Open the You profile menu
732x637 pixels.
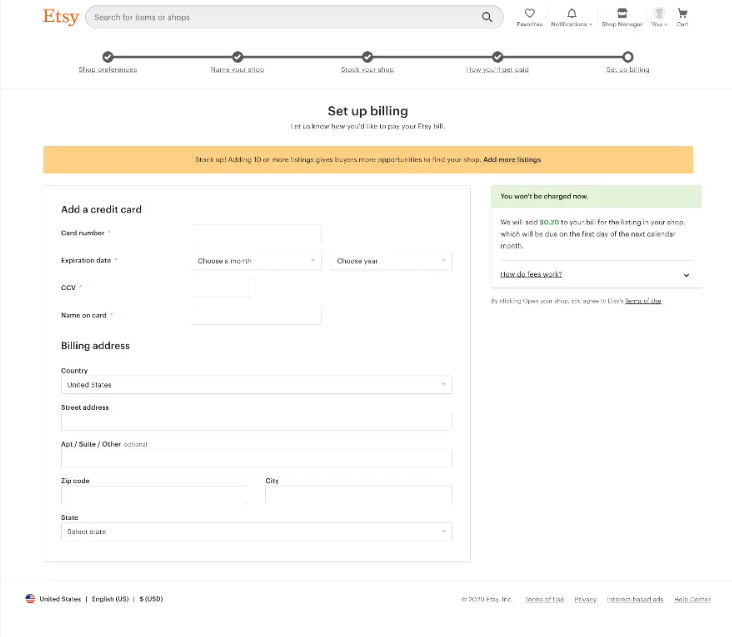[659, 14]
